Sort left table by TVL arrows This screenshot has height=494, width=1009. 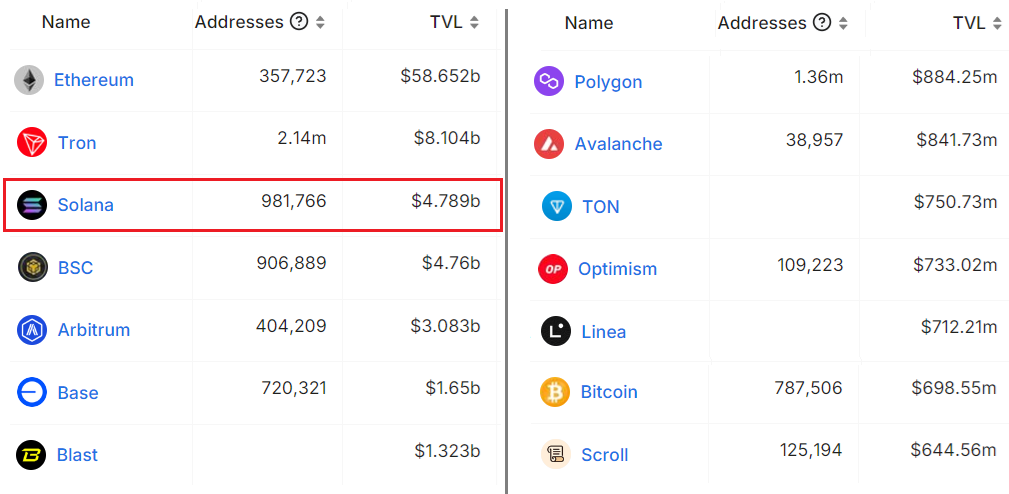(474, 23)
